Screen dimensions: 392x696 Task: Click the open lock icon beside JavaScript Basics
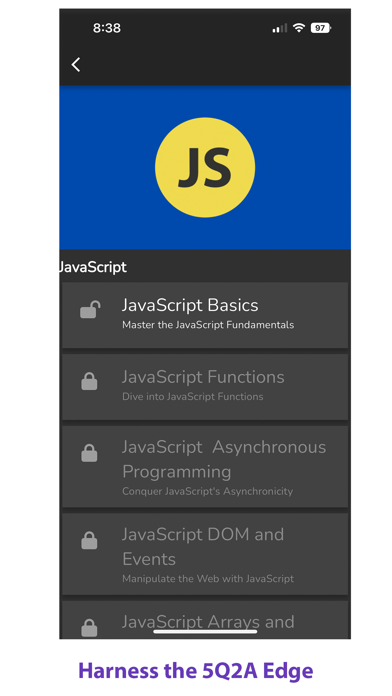coord(90,309)
